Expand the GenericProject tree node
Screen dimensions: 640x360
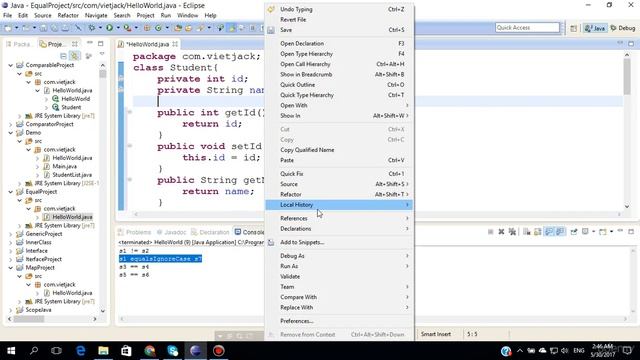(11, 234)
